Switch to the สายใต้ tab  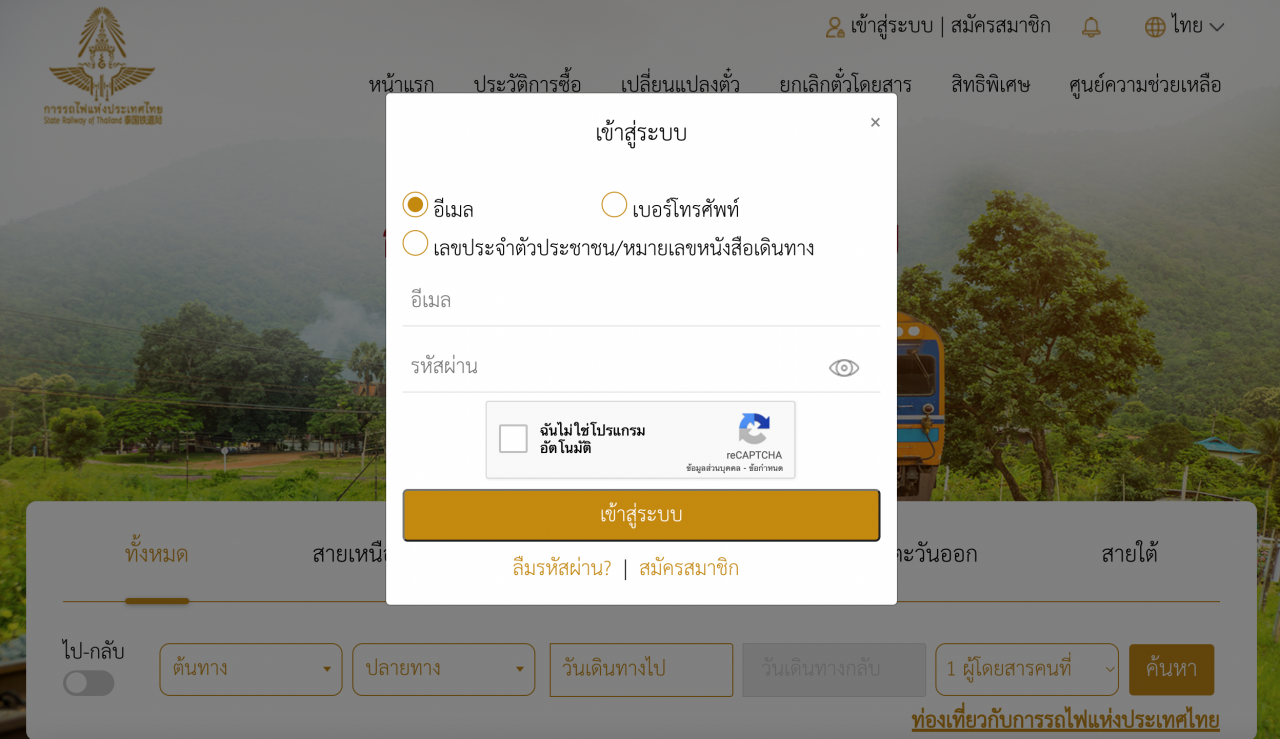[1130, 554]
